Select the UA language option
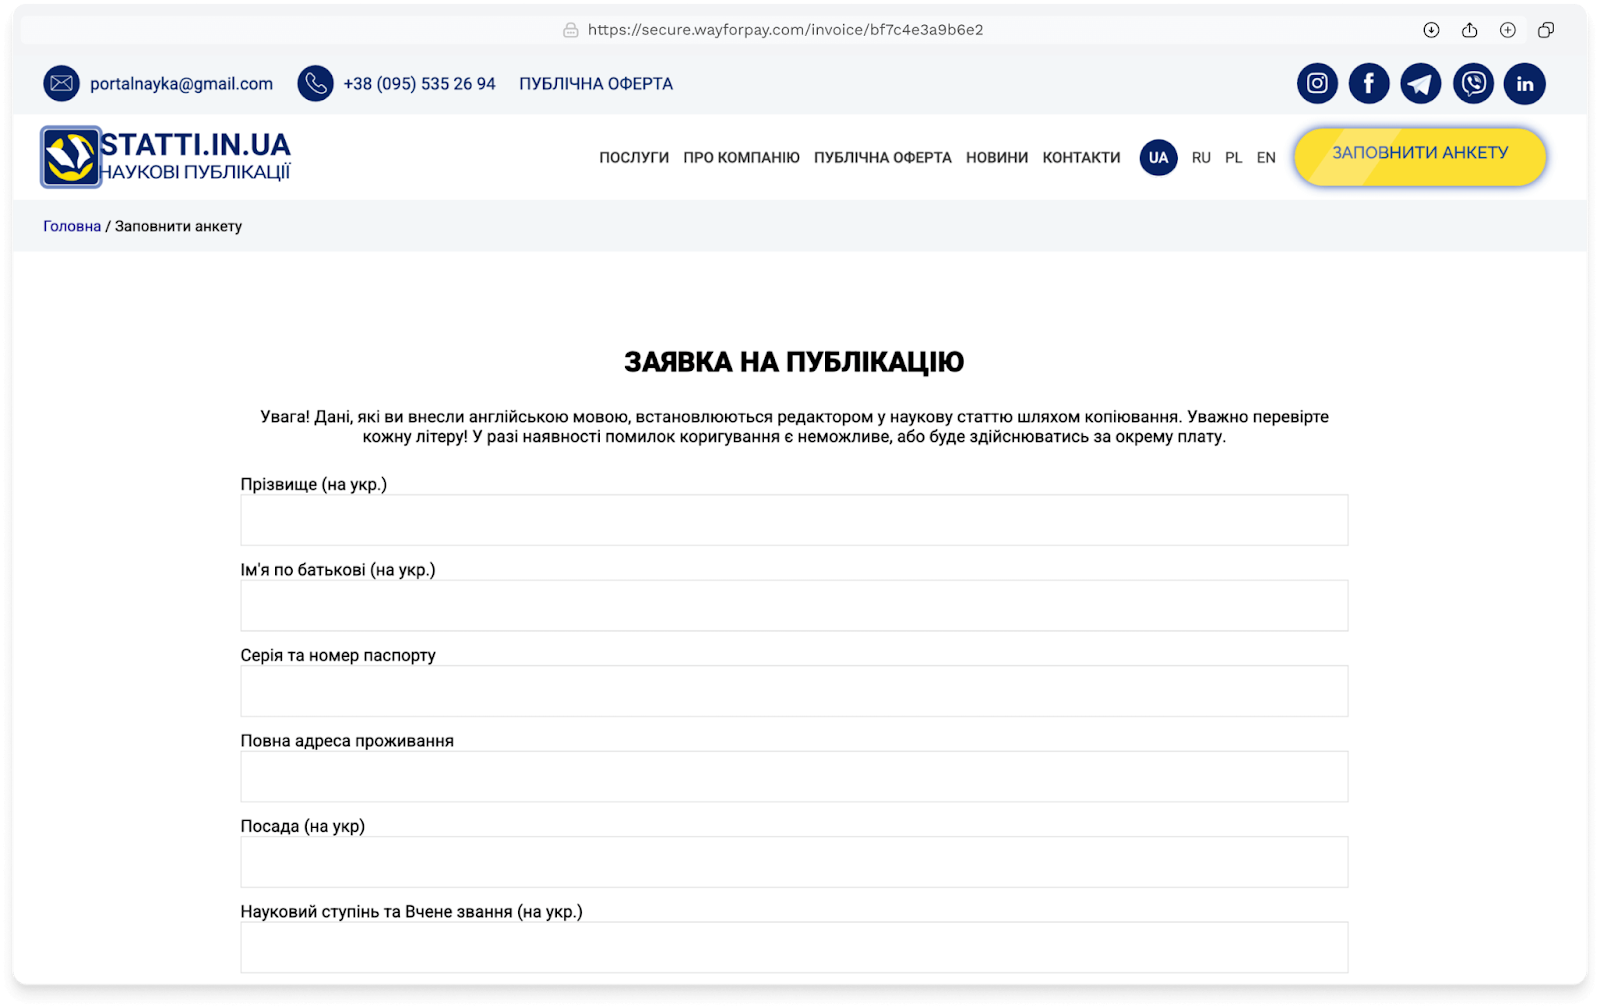Image resolution: width=1600 pixels, height=1007 pixels. pos(1158,158)
